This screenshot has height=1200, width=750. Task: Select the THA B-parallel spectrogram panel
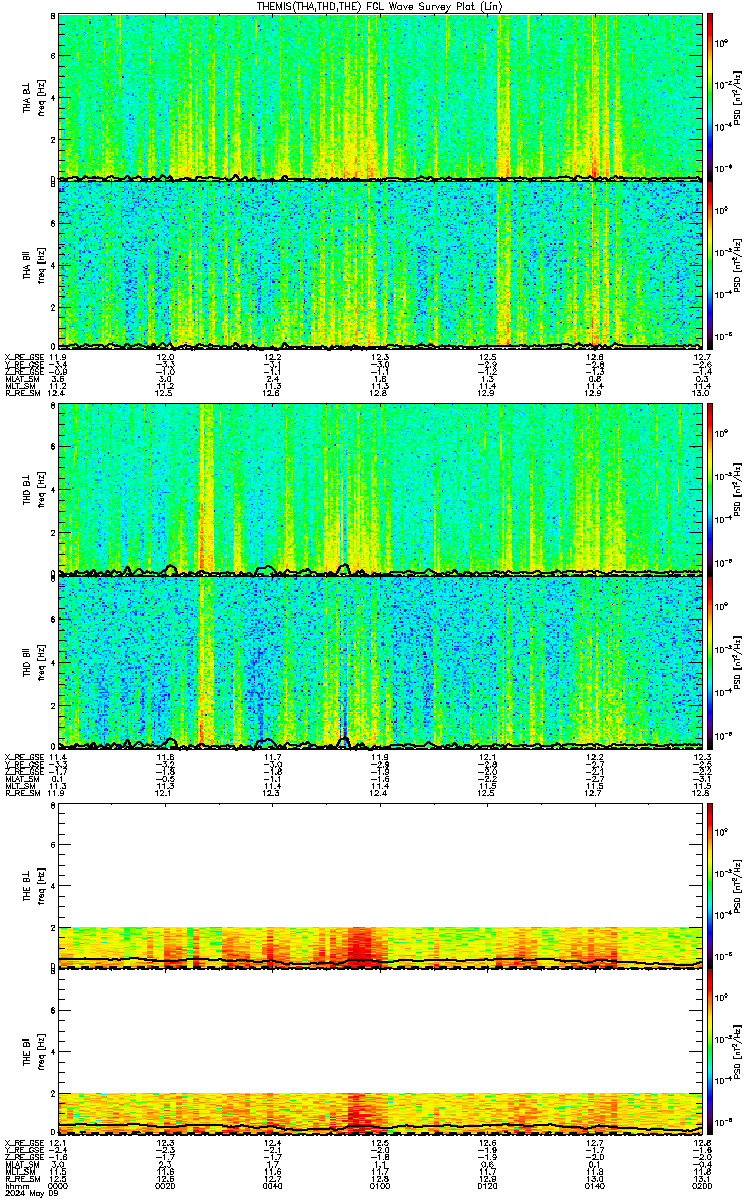tap(380, 264)
